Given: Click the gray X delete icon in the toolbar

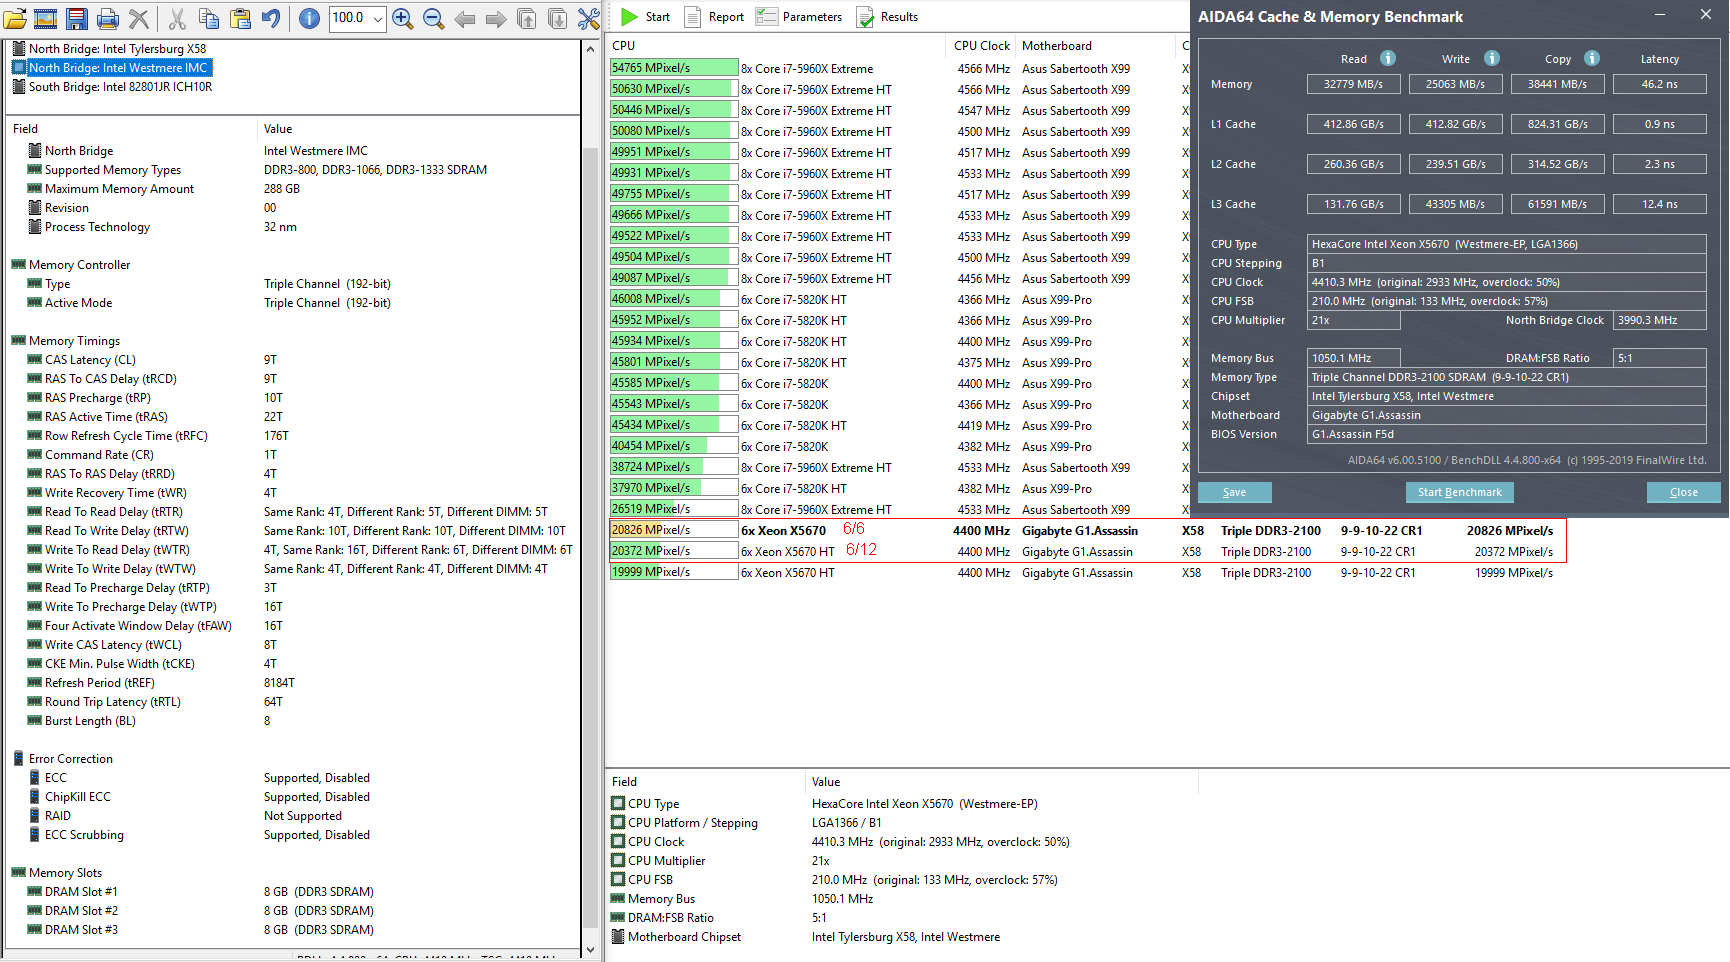Looking at the screenshot, I should tap(139, 18).
